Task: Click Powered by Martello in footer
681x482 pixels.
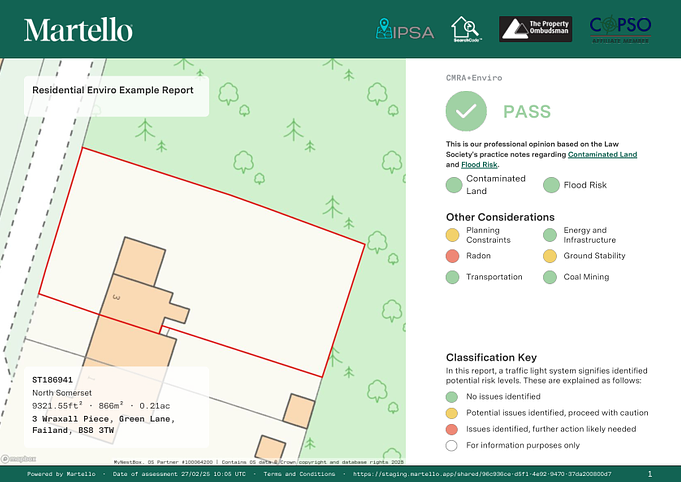Action: tap(61, 474)
